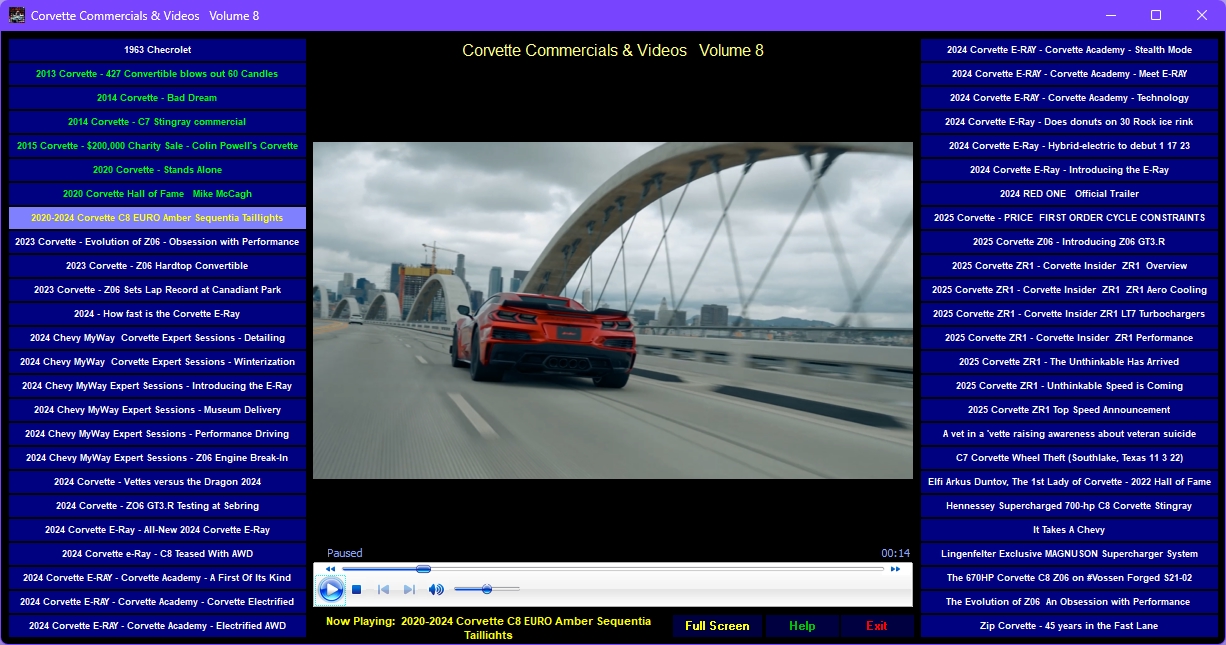Select 2014 Corvette - Bad Dream
Image resolution: width=1226 pixels, height=645 pixels.
(x=157, y=98)
